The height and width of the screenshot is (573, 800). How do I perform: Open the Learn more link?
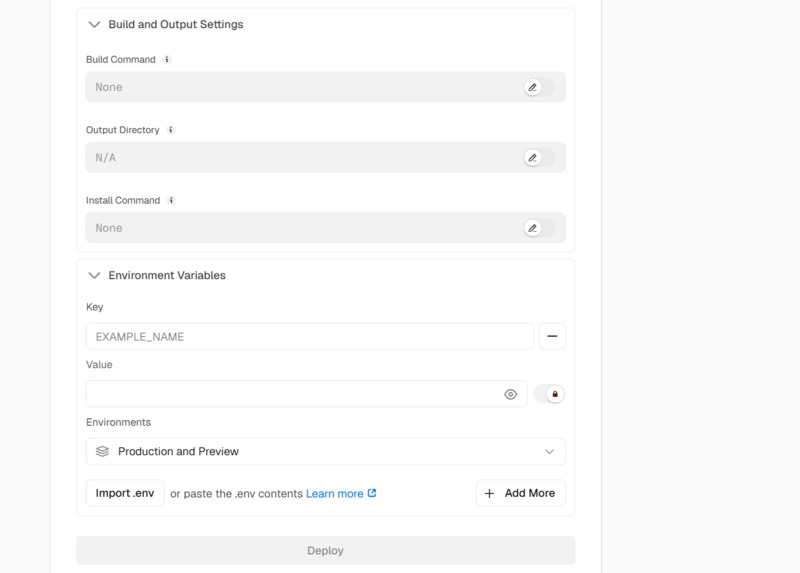pyautogui.click(x=341, y=493)
